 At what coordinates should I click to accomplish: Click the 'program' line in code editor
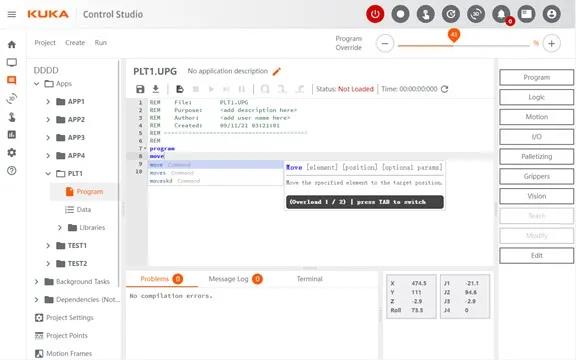coord(162,148)
